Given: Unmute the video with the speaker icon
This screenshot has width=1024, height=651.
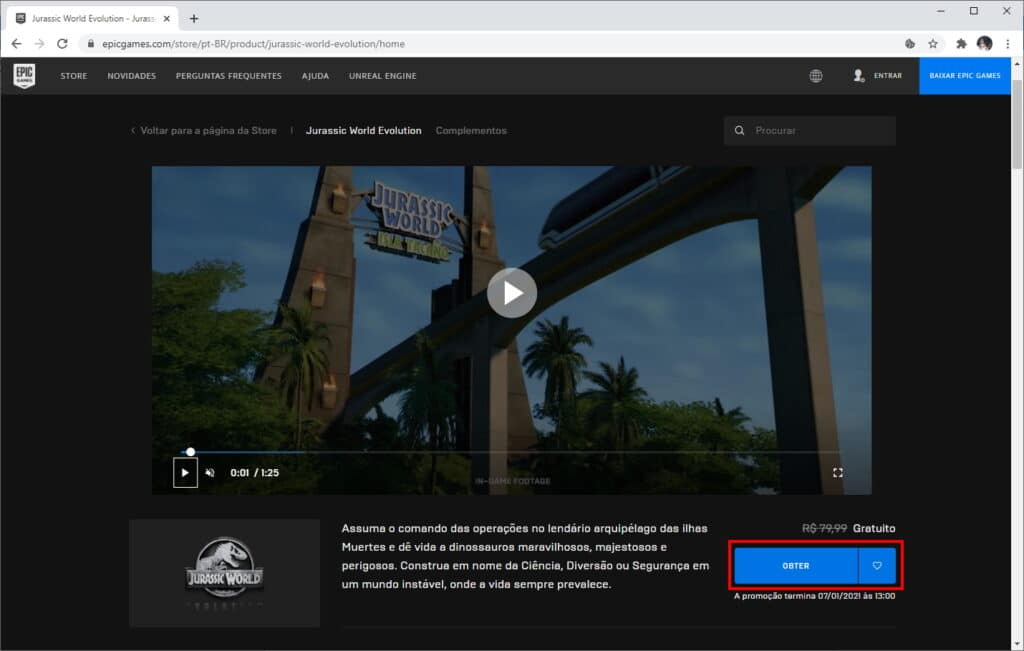Looking at the screenshot, I should point(210,473).
